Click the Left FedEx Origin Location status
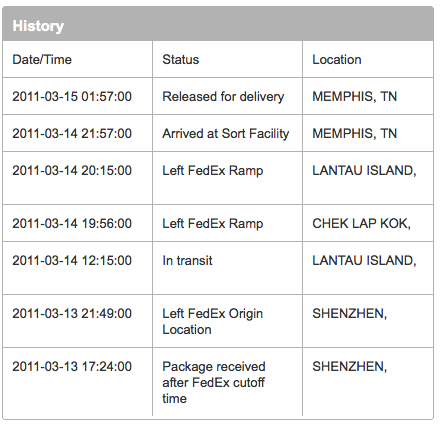The height and width of the screenshot is (428, 441). (x=213, y=322)
